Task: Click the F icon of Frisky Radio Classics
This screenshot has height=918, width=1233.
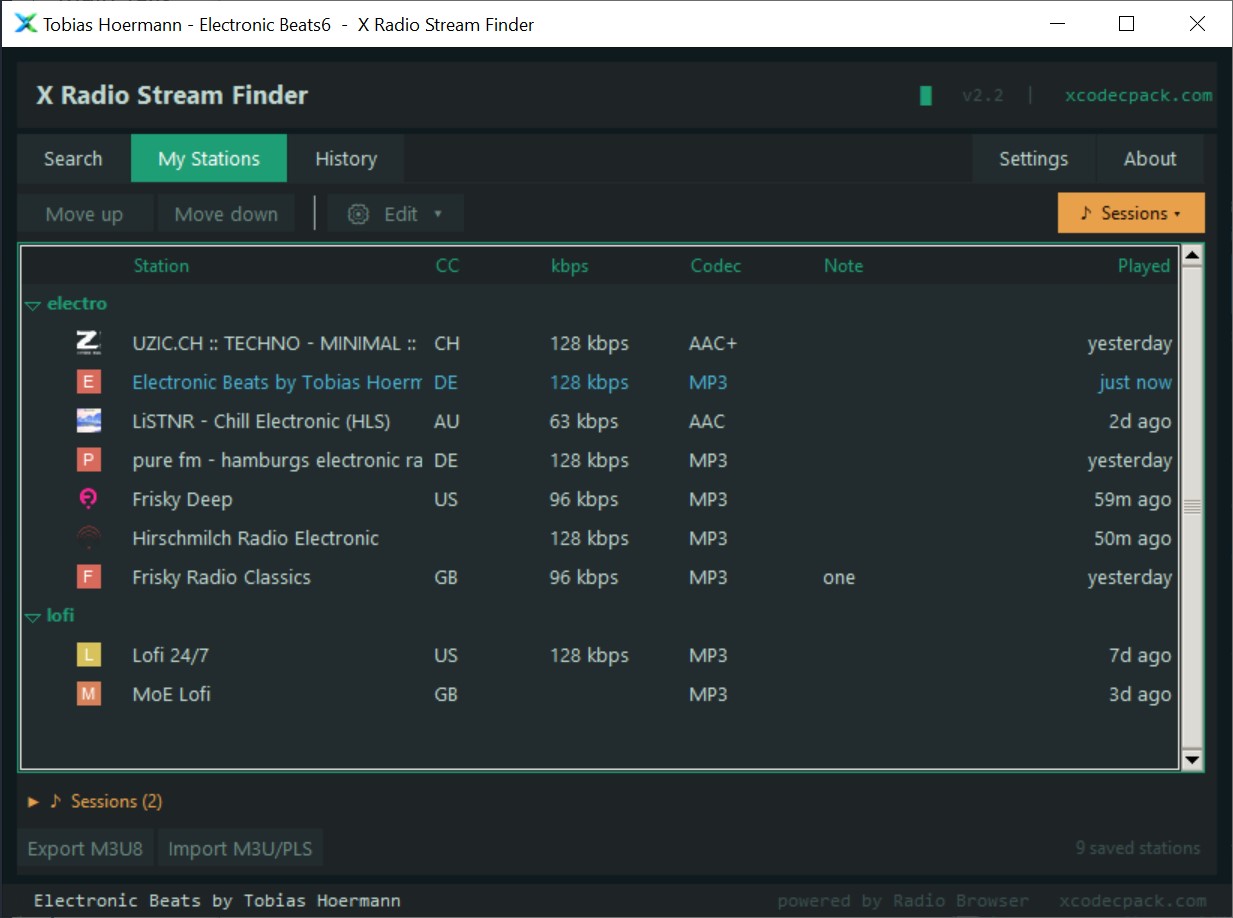Action: click(x=89, y=577)
